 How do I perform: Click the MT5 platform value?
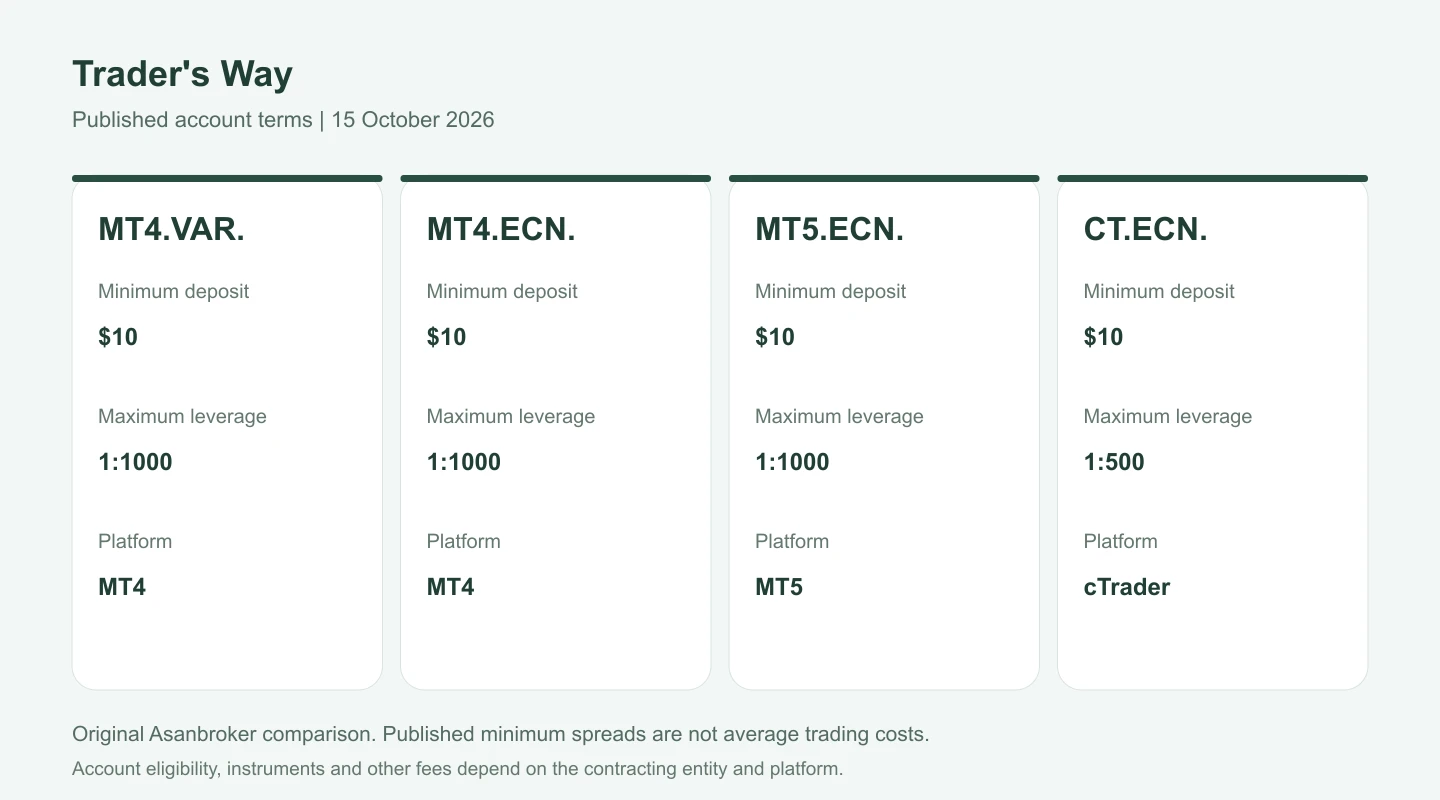(779, 587)
